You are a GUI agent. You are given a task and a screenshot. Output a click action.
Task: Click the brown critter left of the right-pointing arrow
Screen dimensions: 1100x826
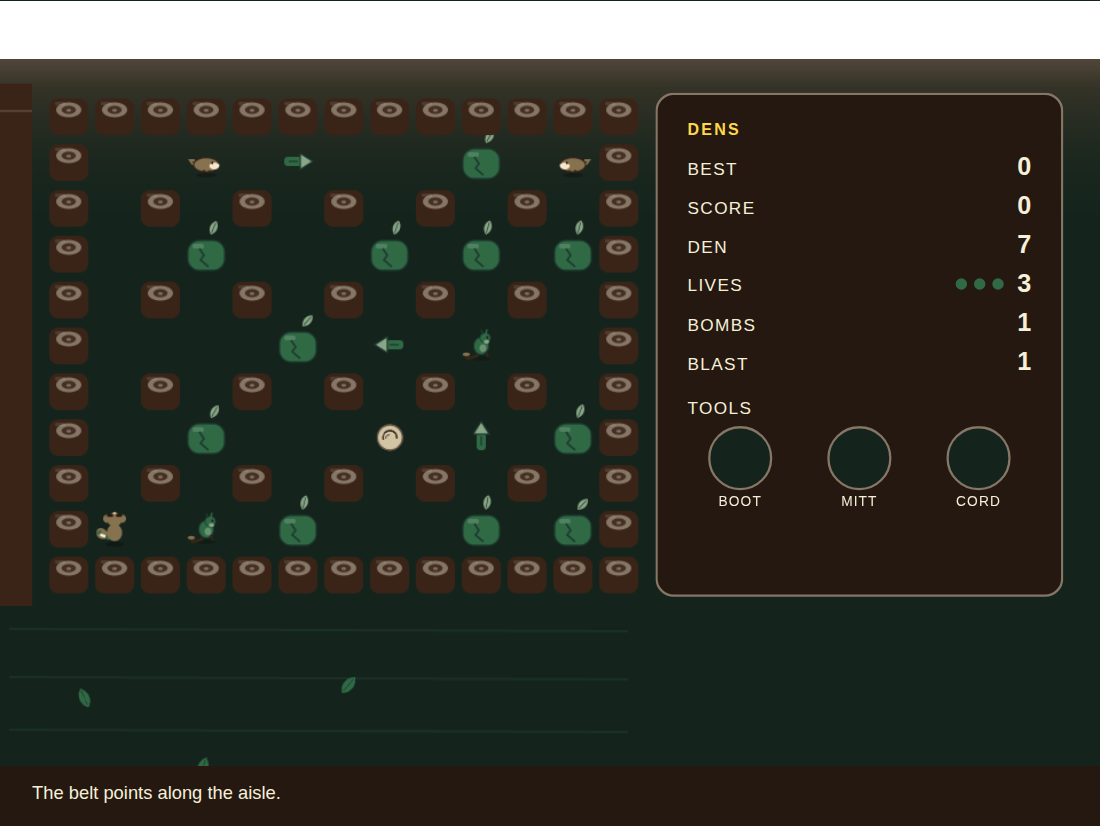(x=205, y=165)
